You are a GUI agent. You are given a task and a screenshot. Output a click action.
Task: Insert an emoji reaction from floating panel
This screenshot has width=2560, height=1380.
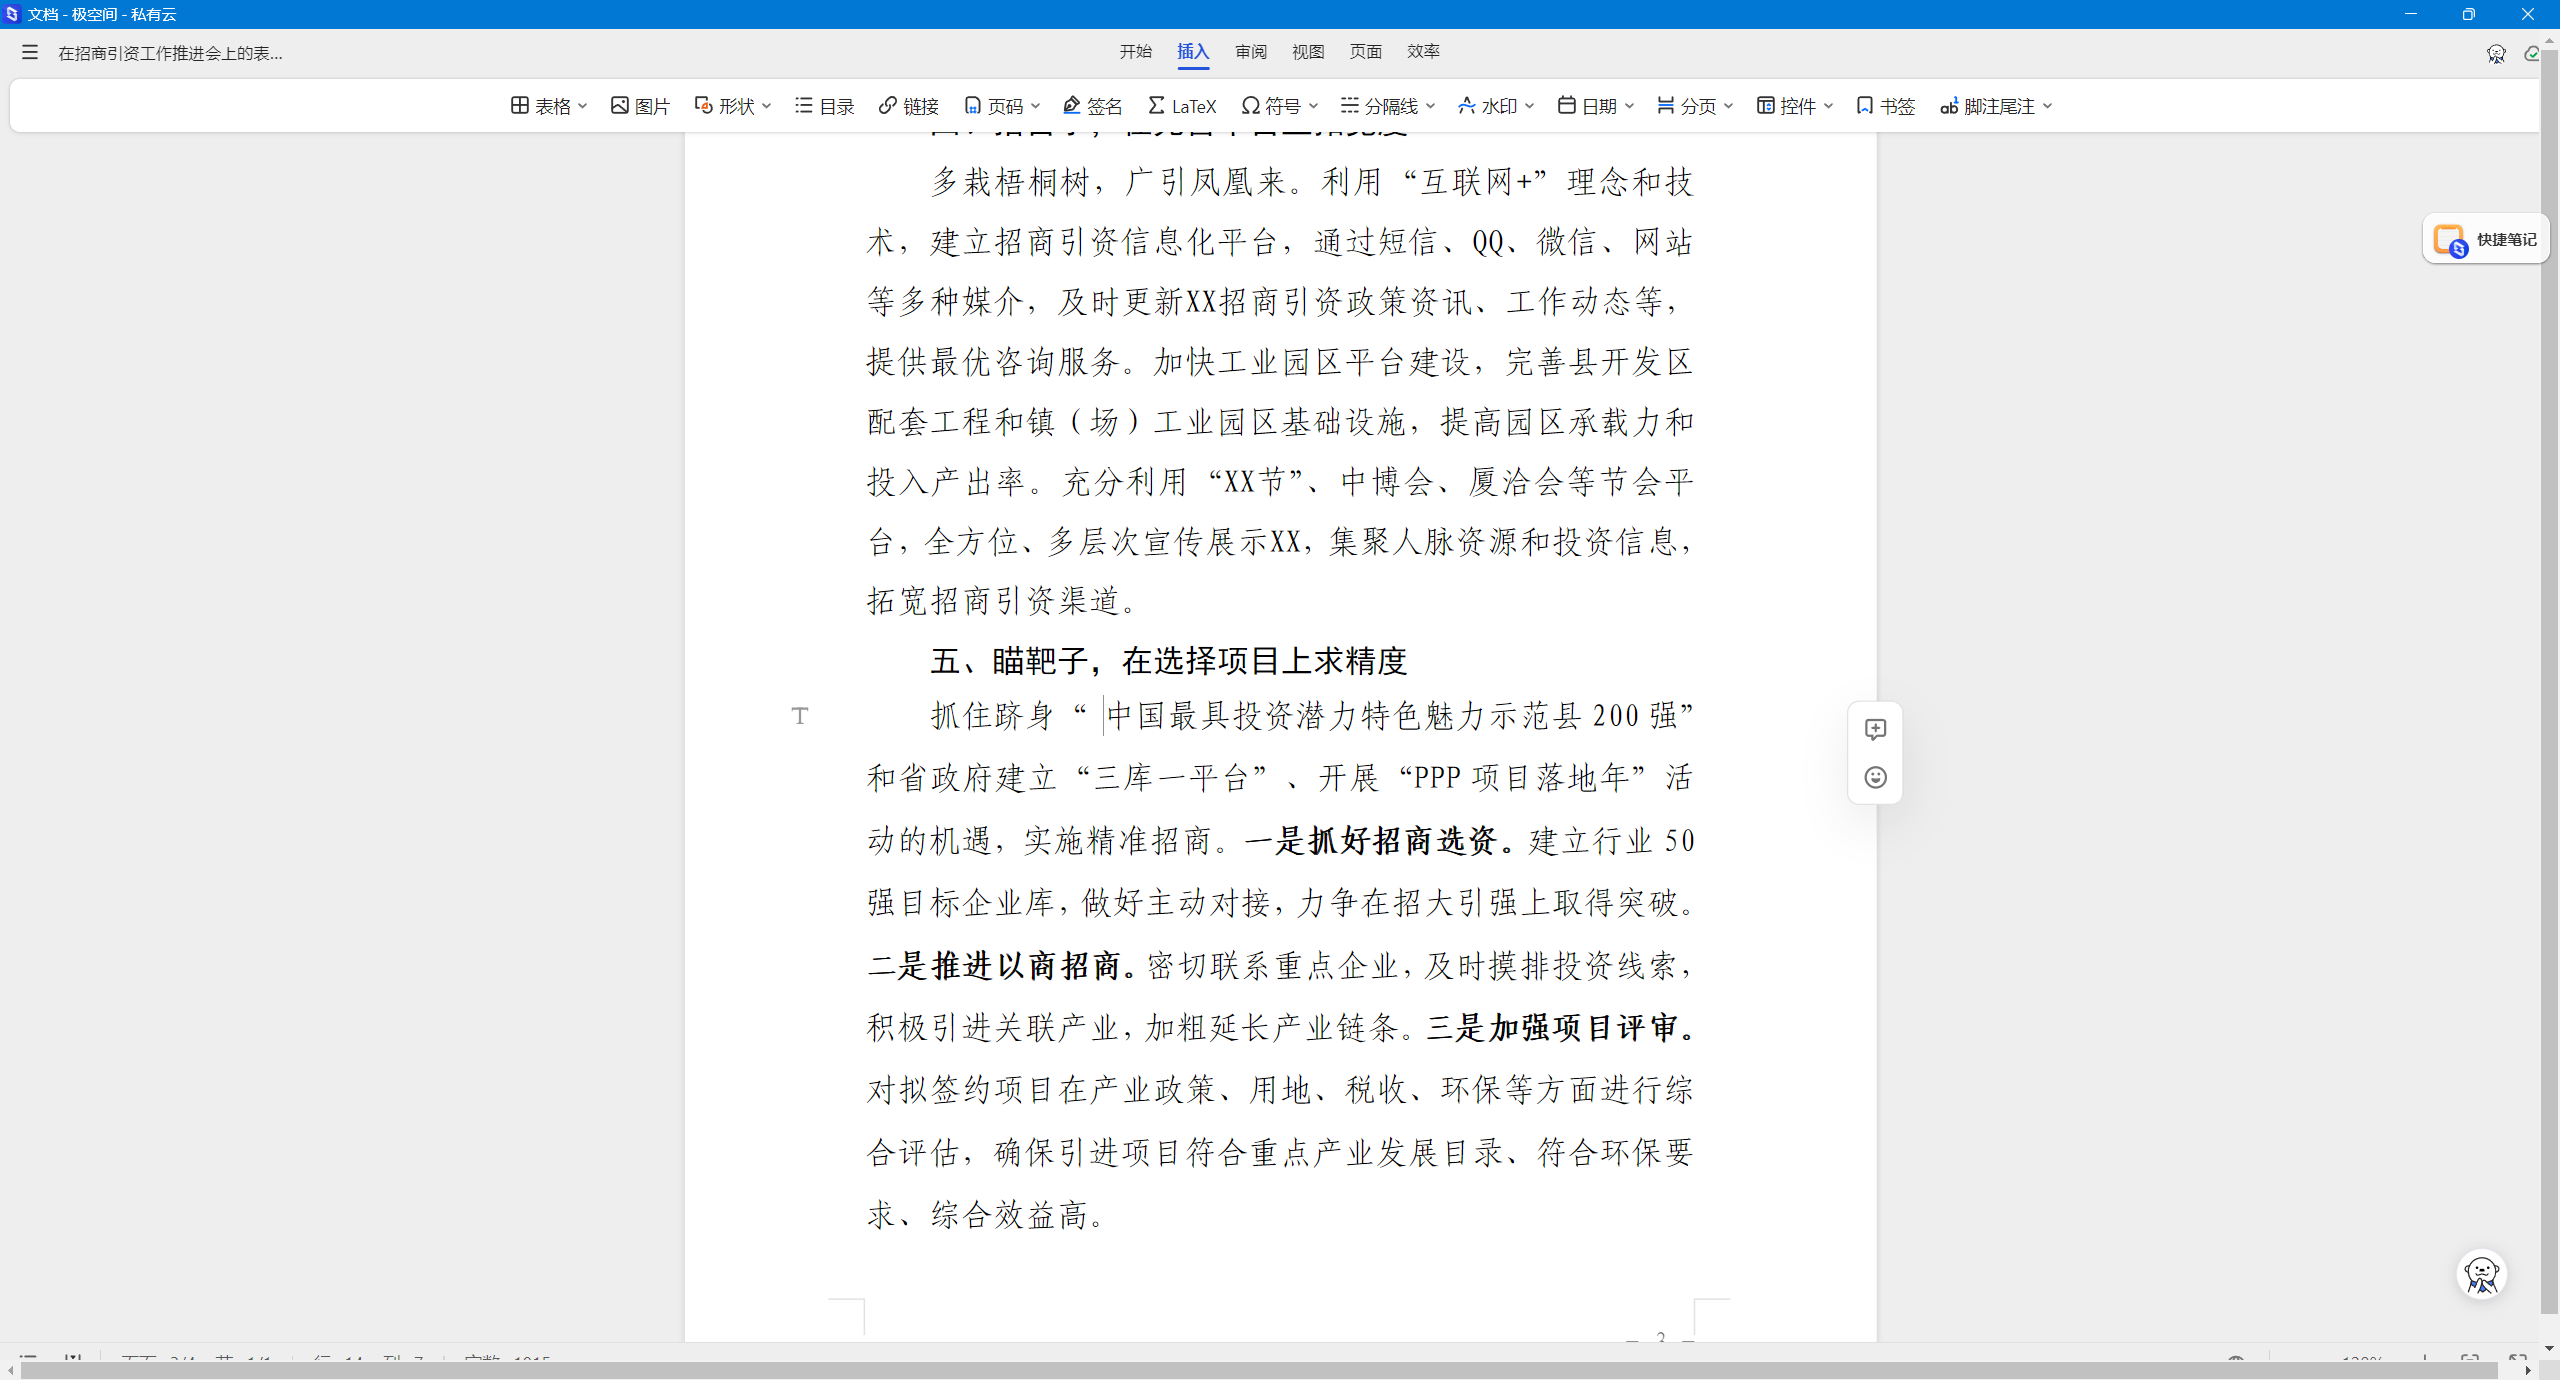point(1874,777)
